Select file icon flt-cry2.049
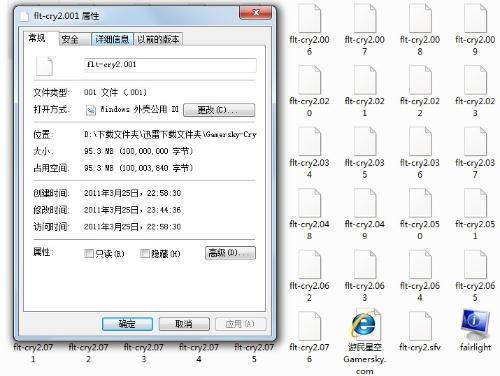The width and height of the screenshot is (500, 376). tap(365, 203)
